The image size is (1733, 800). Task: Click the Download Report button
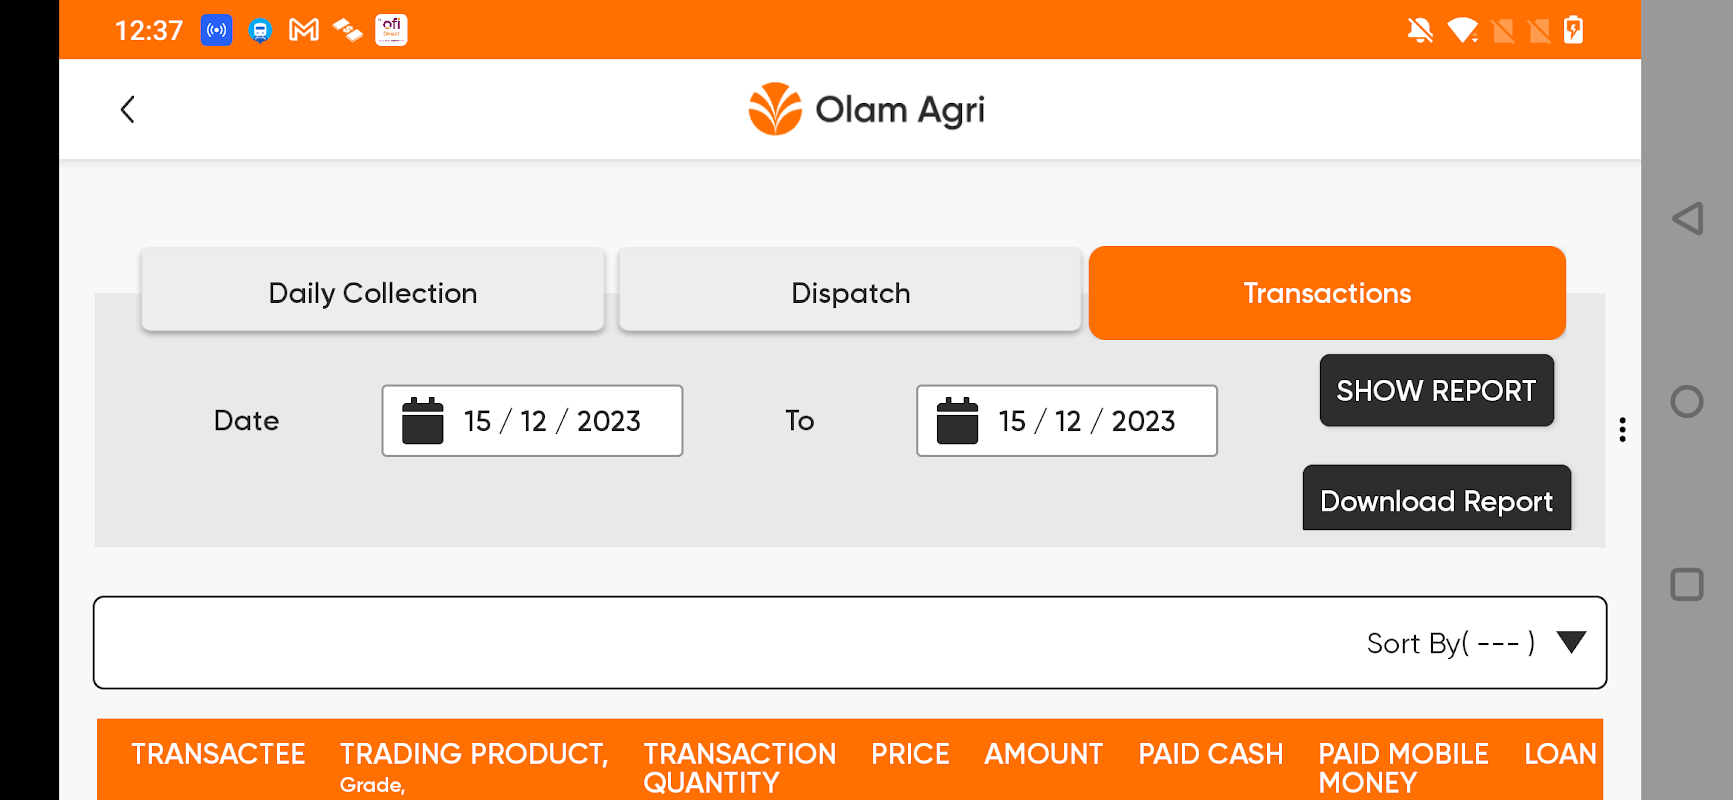pos(1436,500)
